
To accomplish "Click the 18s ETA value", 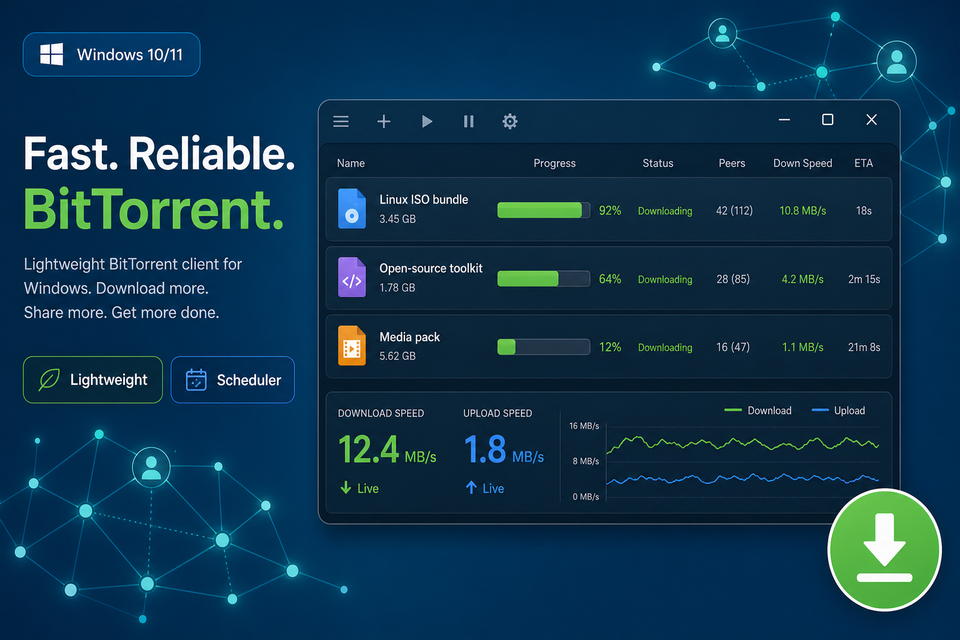I will (864, 211).
